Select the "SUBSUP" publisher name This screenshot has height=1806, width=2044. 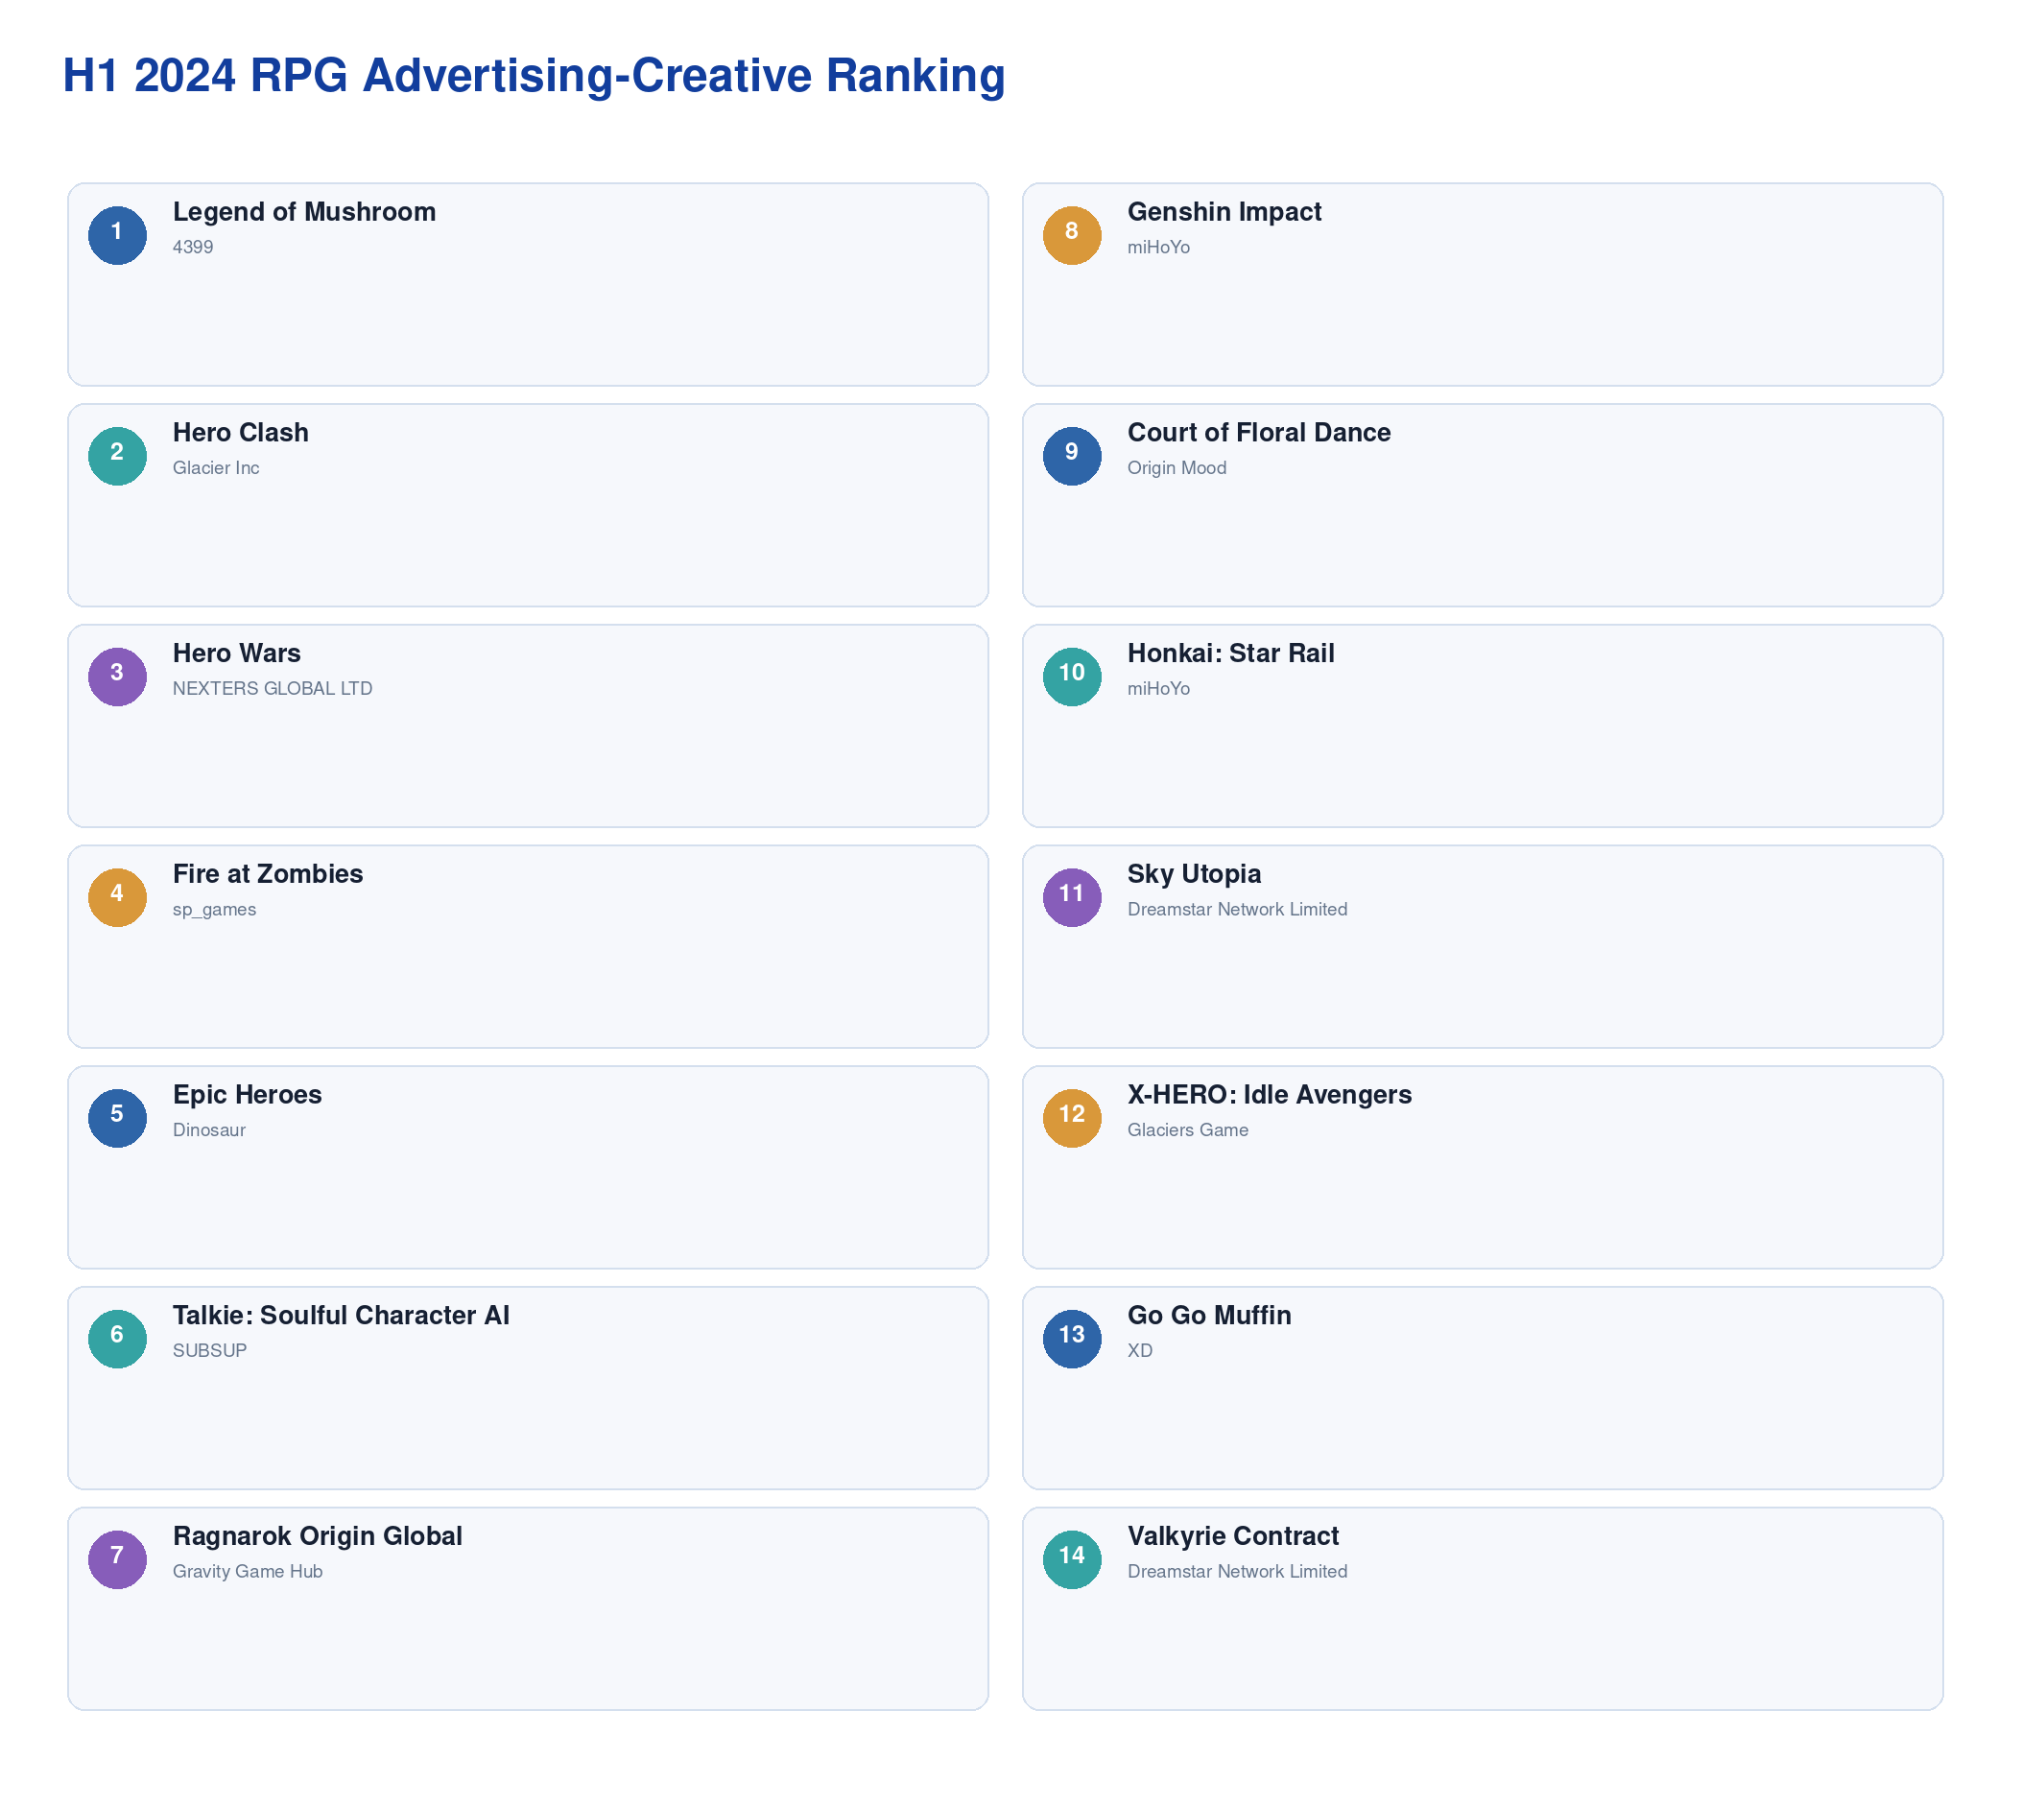(x=210, y=1353)
